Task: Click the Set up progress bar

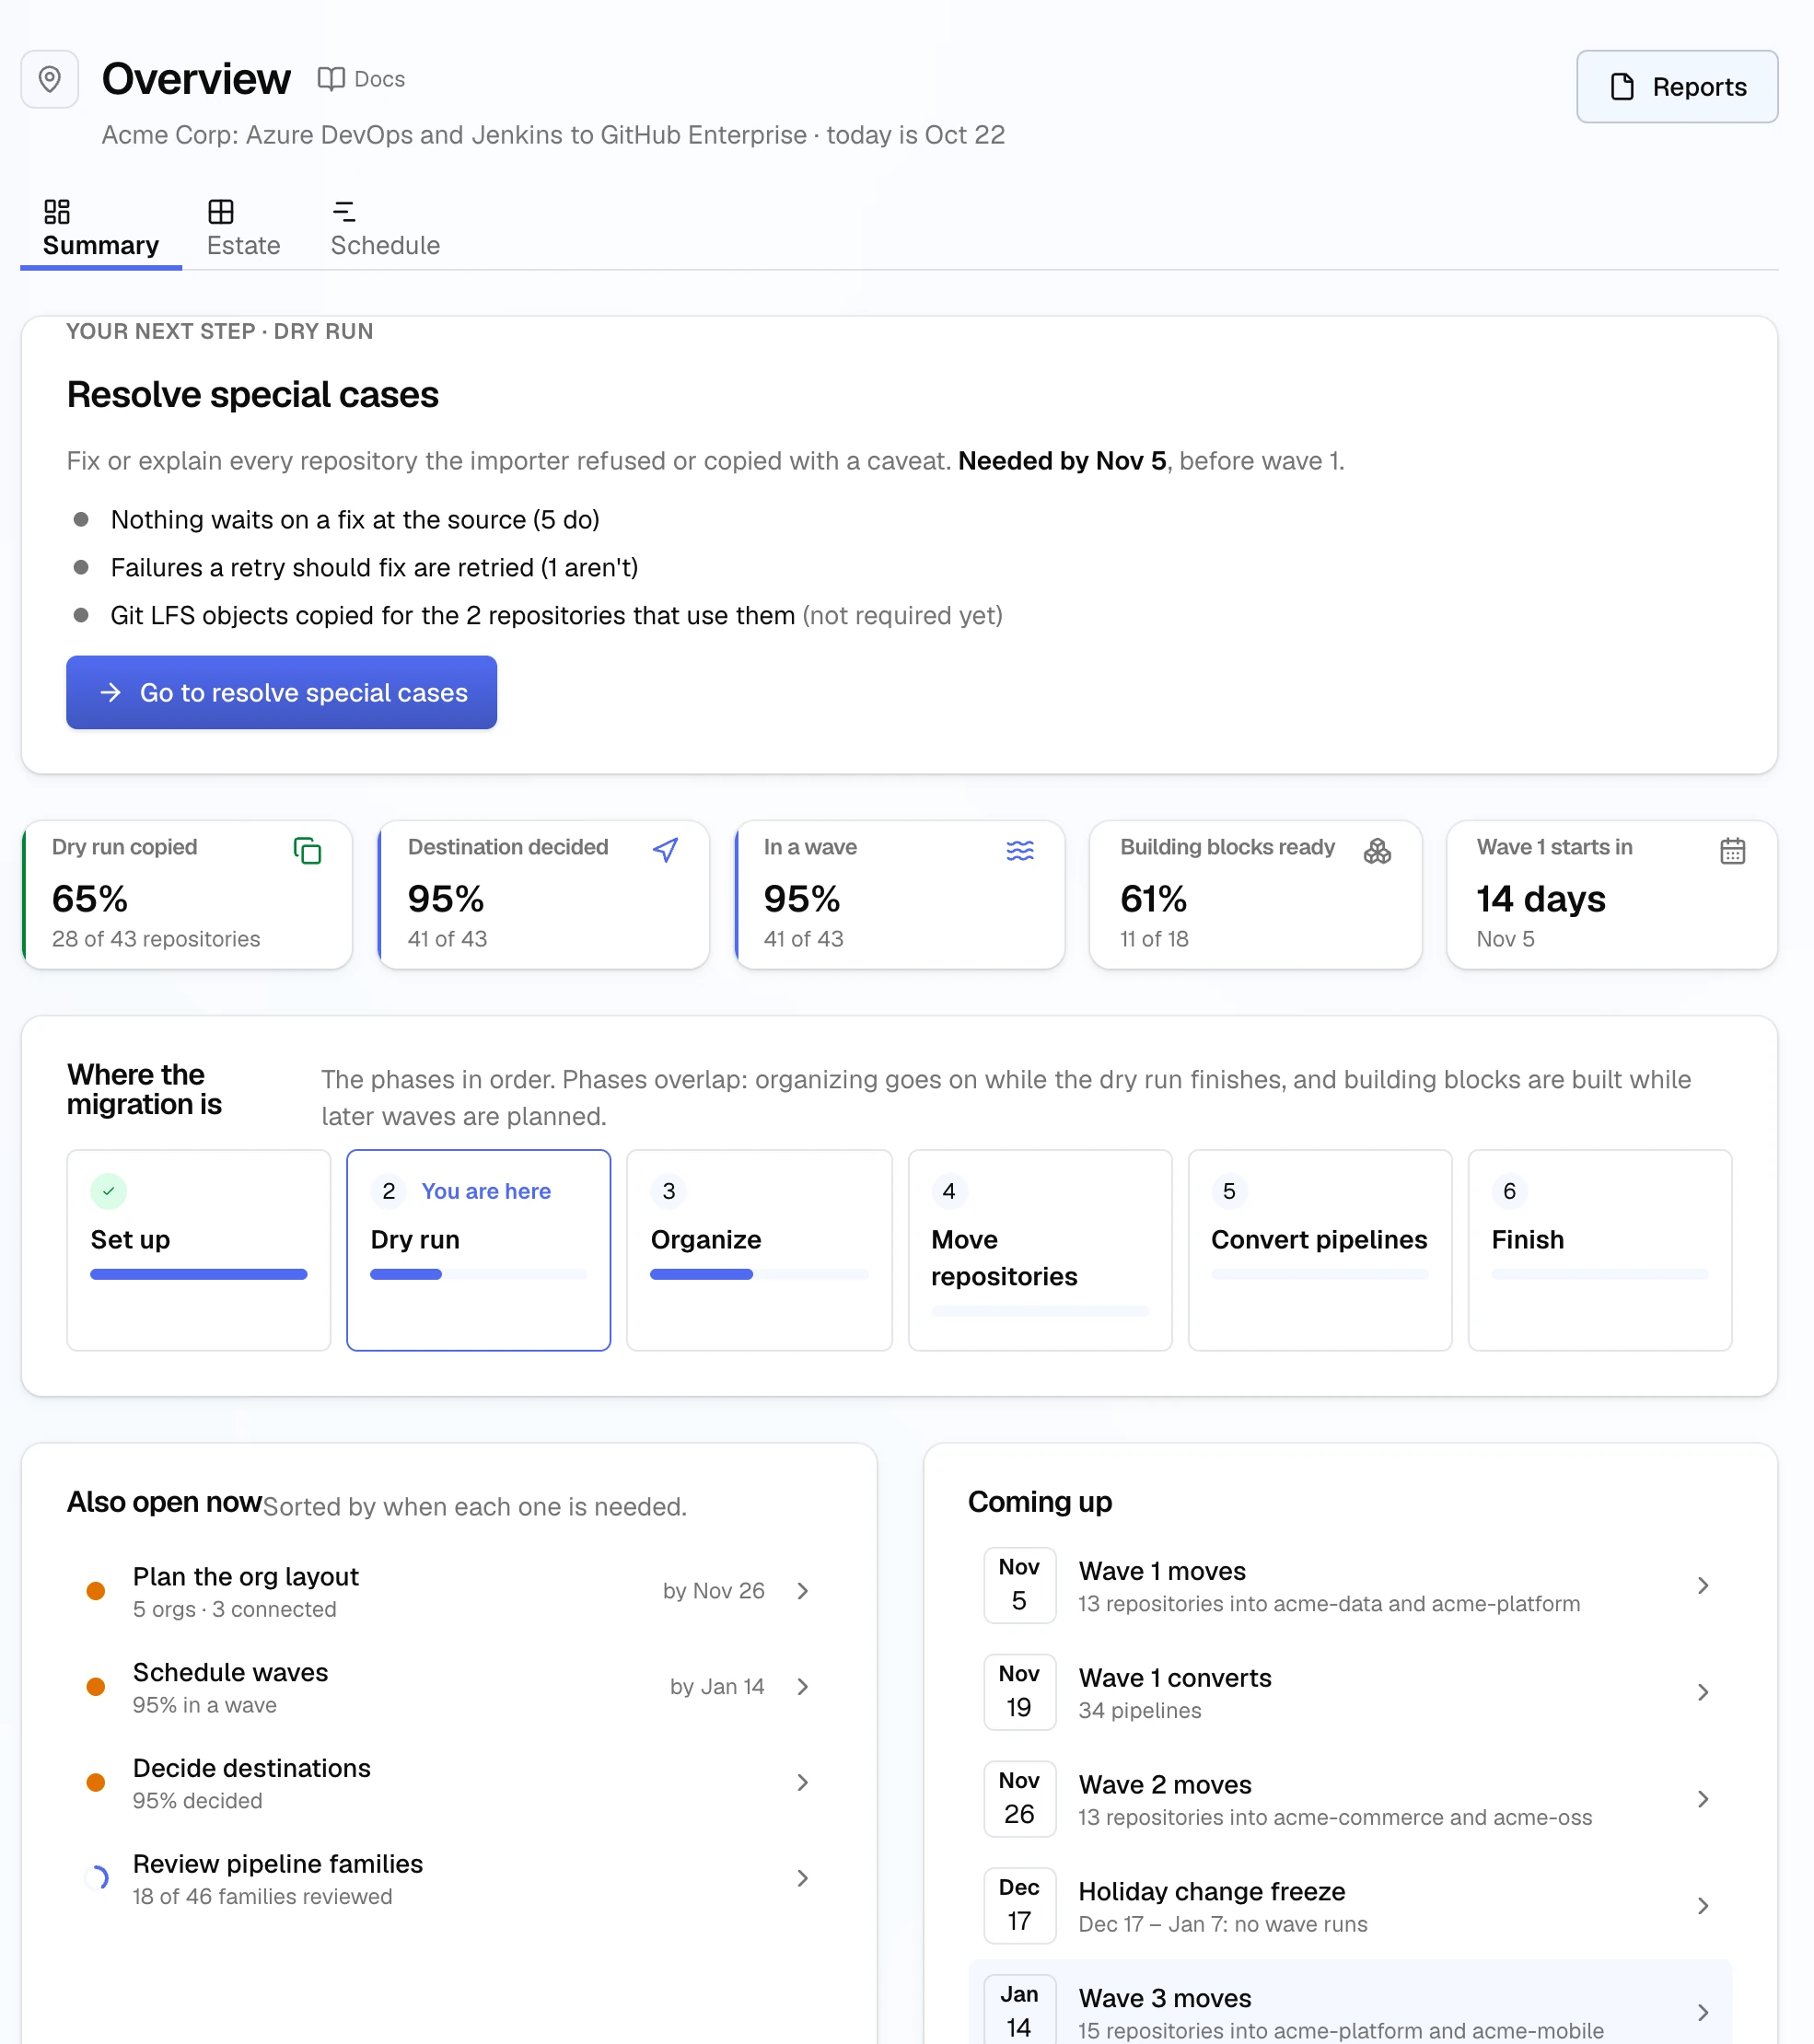Action: (199, 1275)
